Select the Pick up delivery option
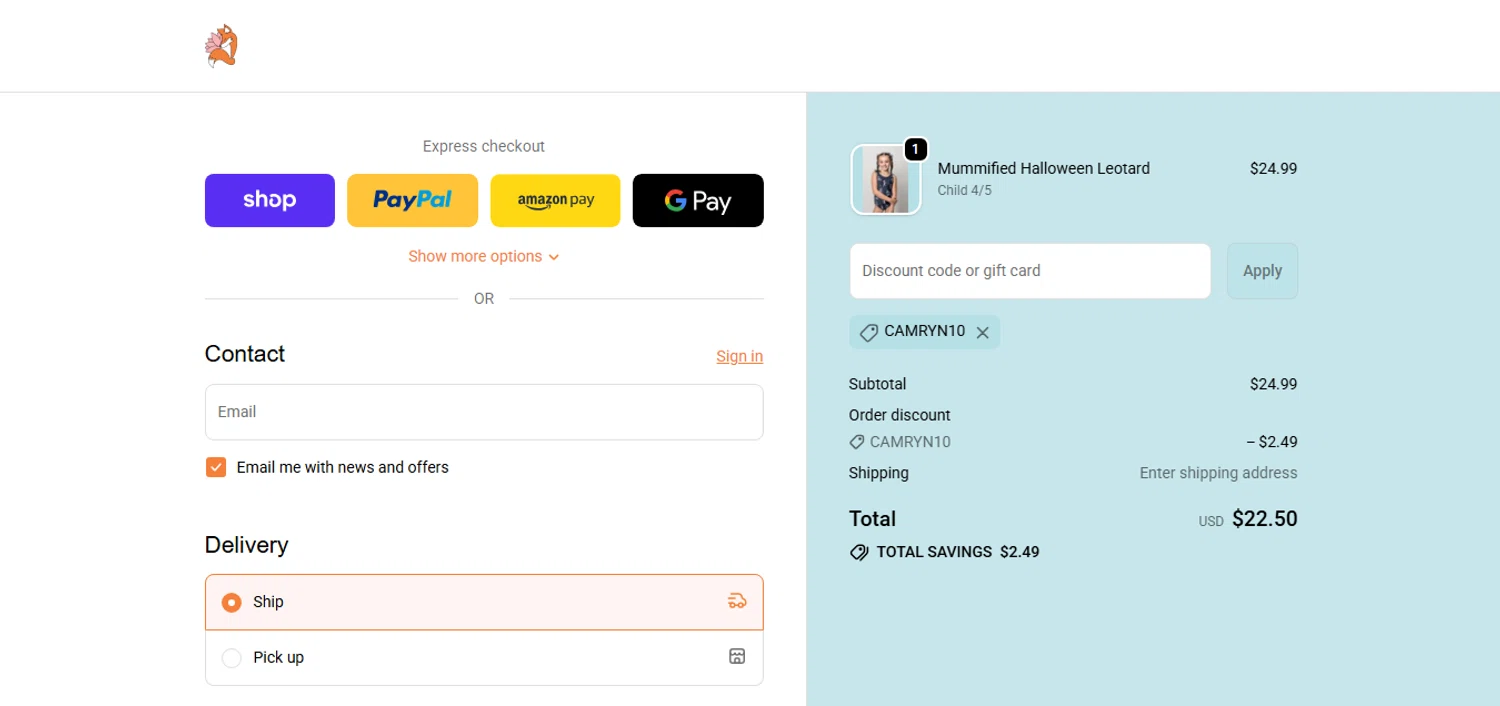 (x=484, y=657)
